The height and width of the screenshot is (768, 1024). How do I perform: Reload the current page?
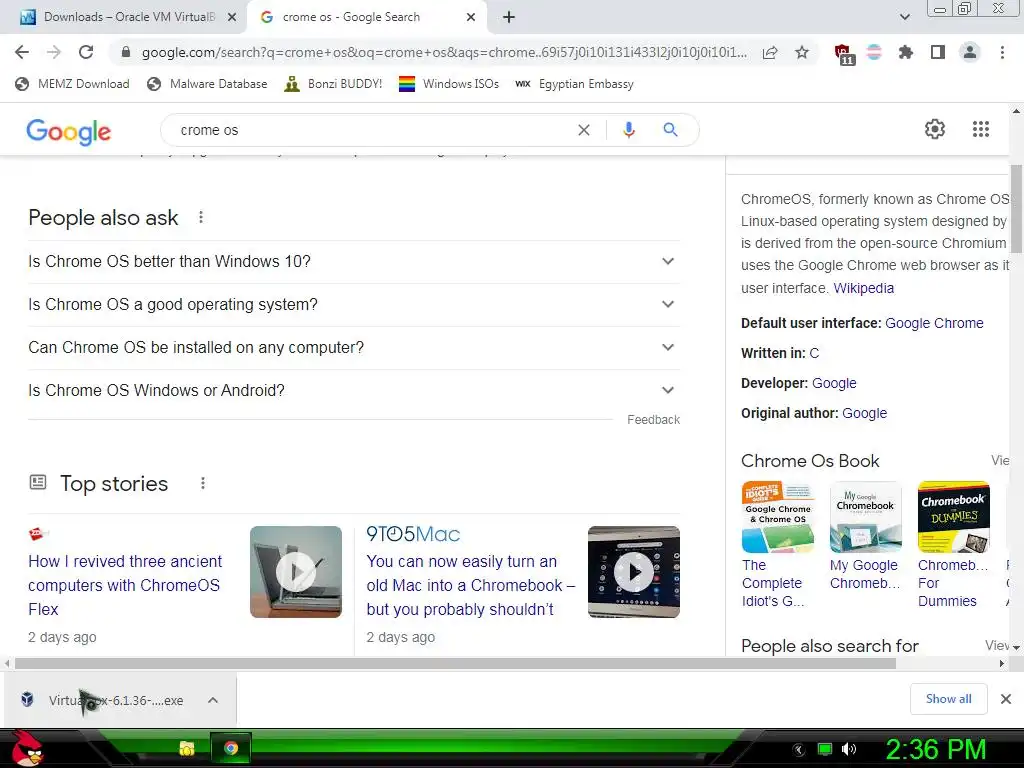(86, 52)
